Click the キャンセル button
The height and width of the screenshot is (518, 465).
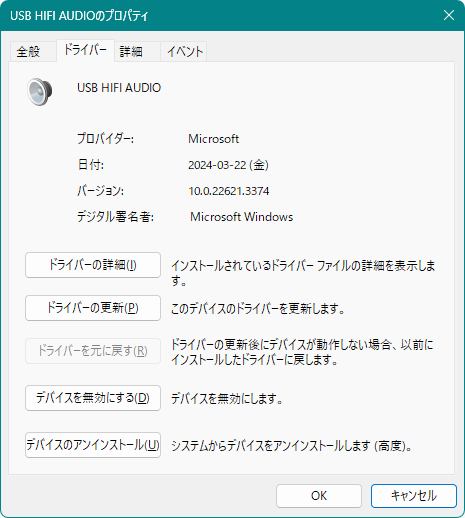[414, 496]
